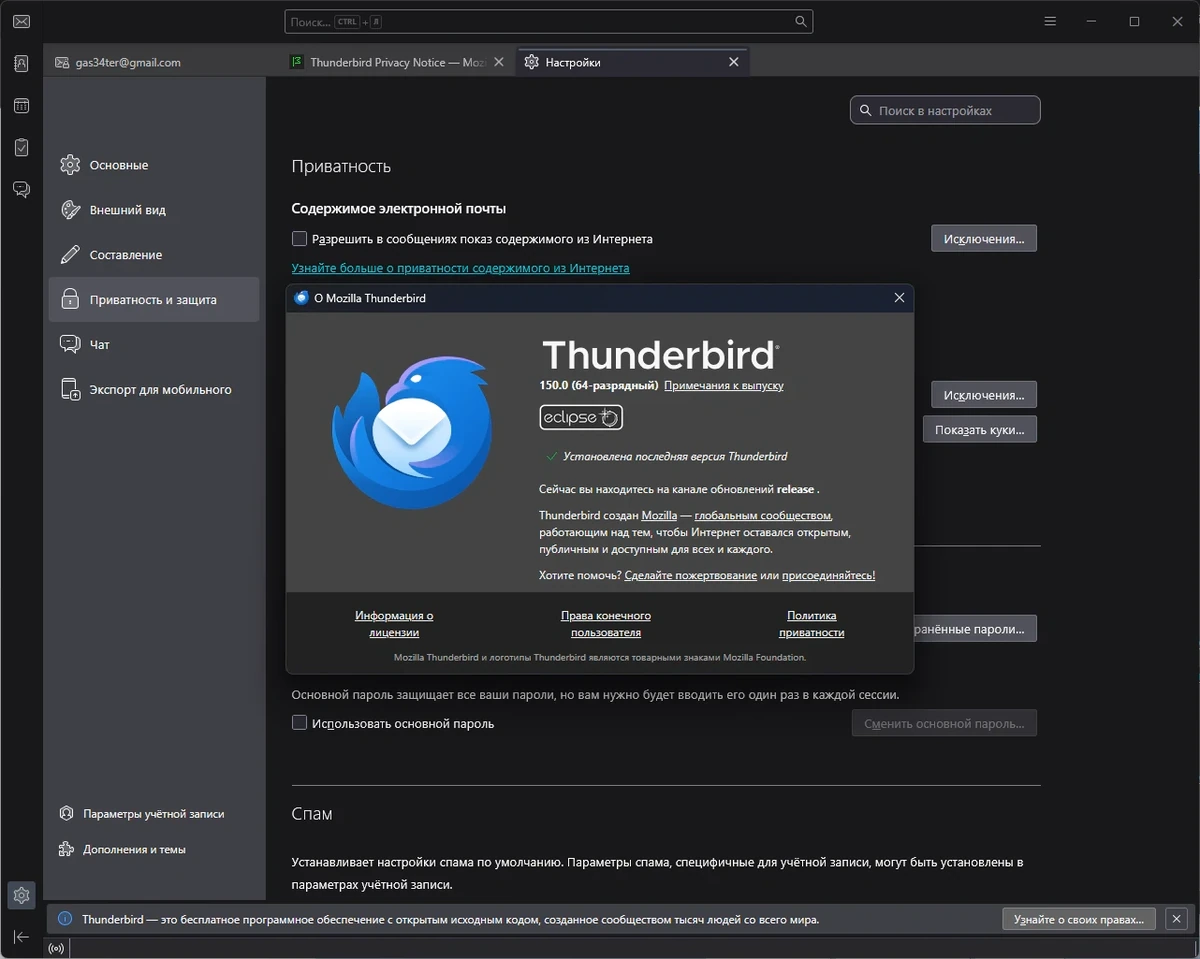The image size is (1200, 959).
Task: Open the Chat space icon
Action: click(x=21, y=189)
